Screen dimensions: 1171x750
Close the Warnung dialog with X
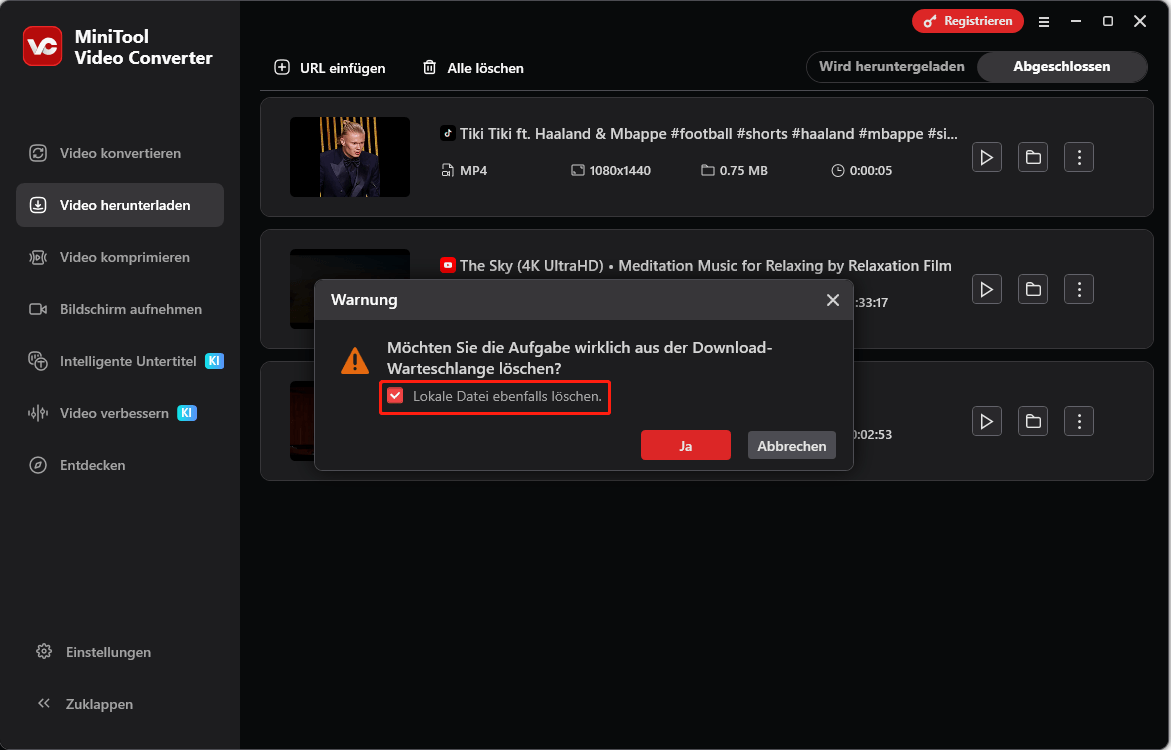pyautogui.click(x=833, y=300)
